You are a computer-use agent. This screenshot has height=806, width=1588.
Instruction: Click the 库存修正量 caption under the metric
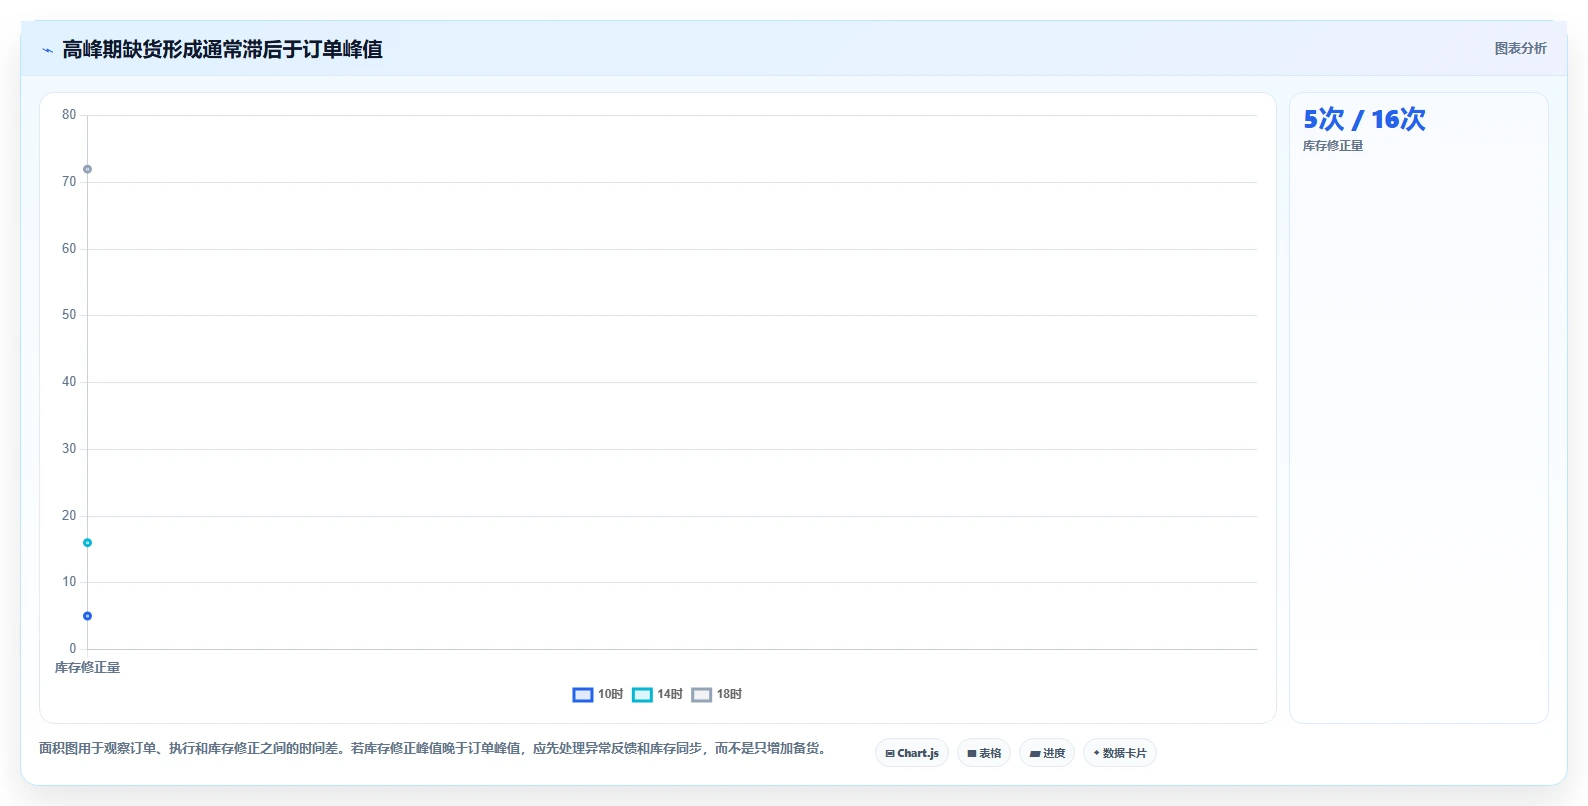[x=1332, y=146]
